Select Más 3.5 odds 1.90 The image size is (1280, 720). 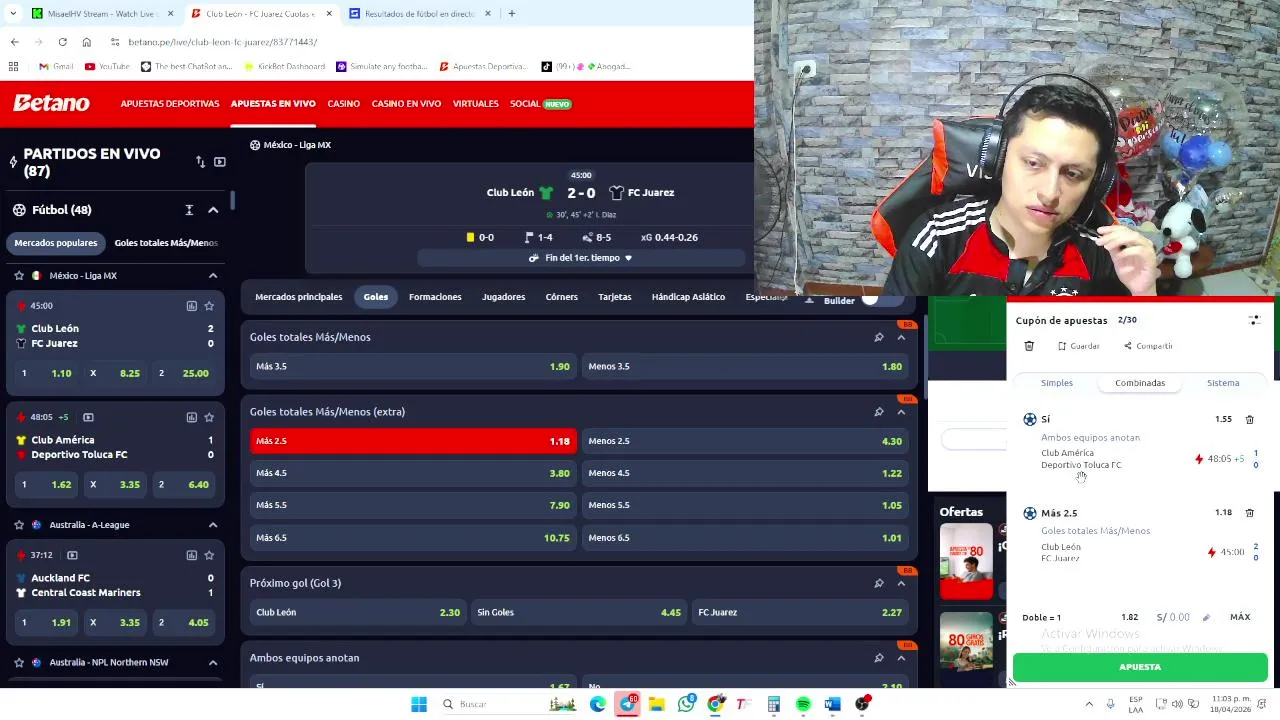click(412, 366)
